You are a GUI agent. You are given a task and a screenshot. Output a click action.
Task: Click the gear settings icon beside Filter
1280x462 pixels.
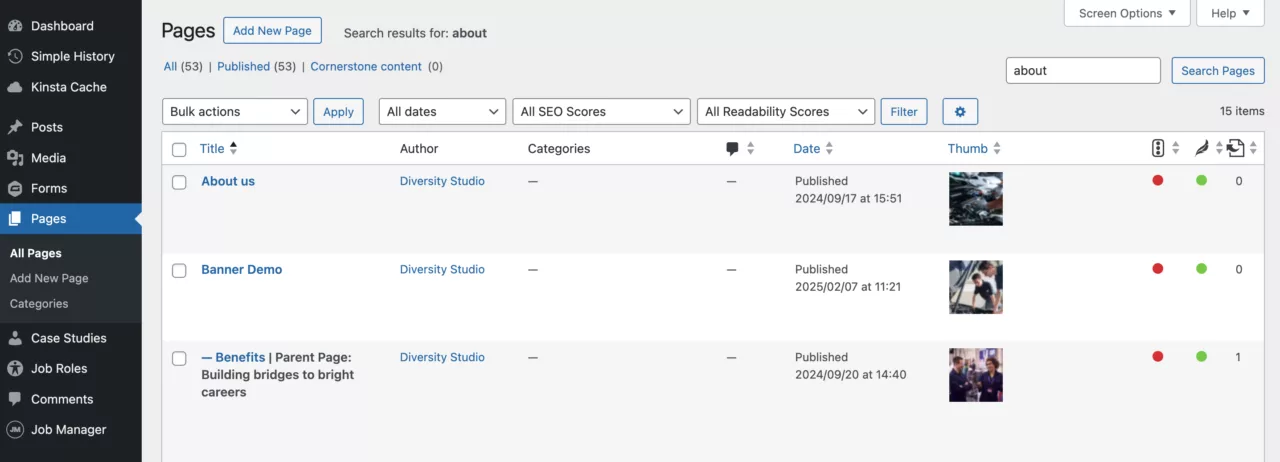point(960,112)
